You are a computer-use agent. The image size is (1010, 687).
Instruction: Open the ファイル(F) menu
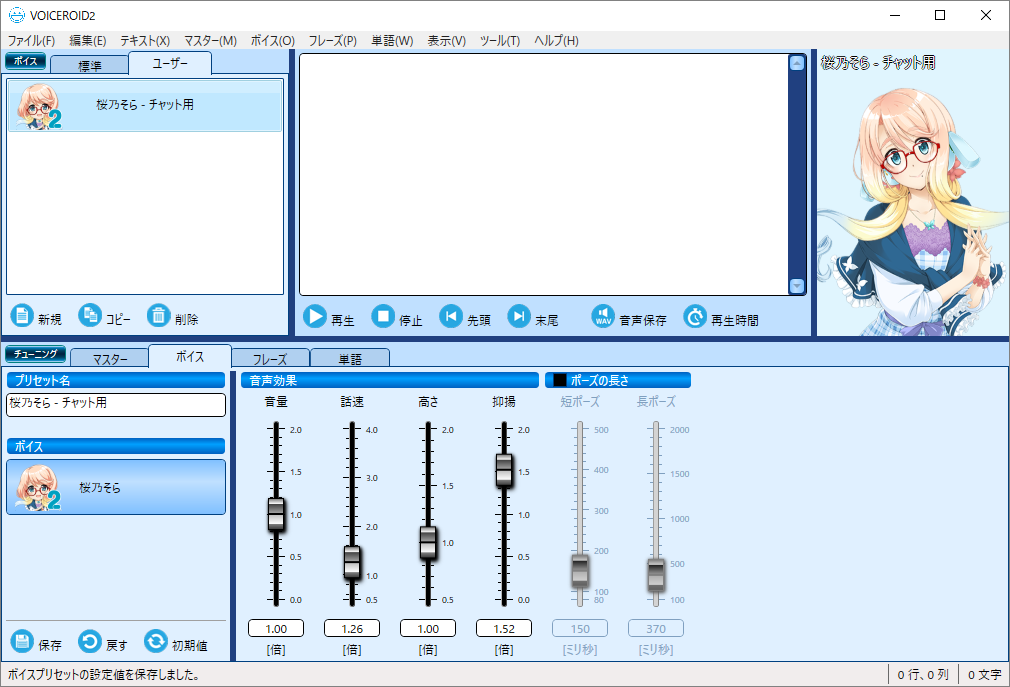pyautogui.click(x=31, y=41)
